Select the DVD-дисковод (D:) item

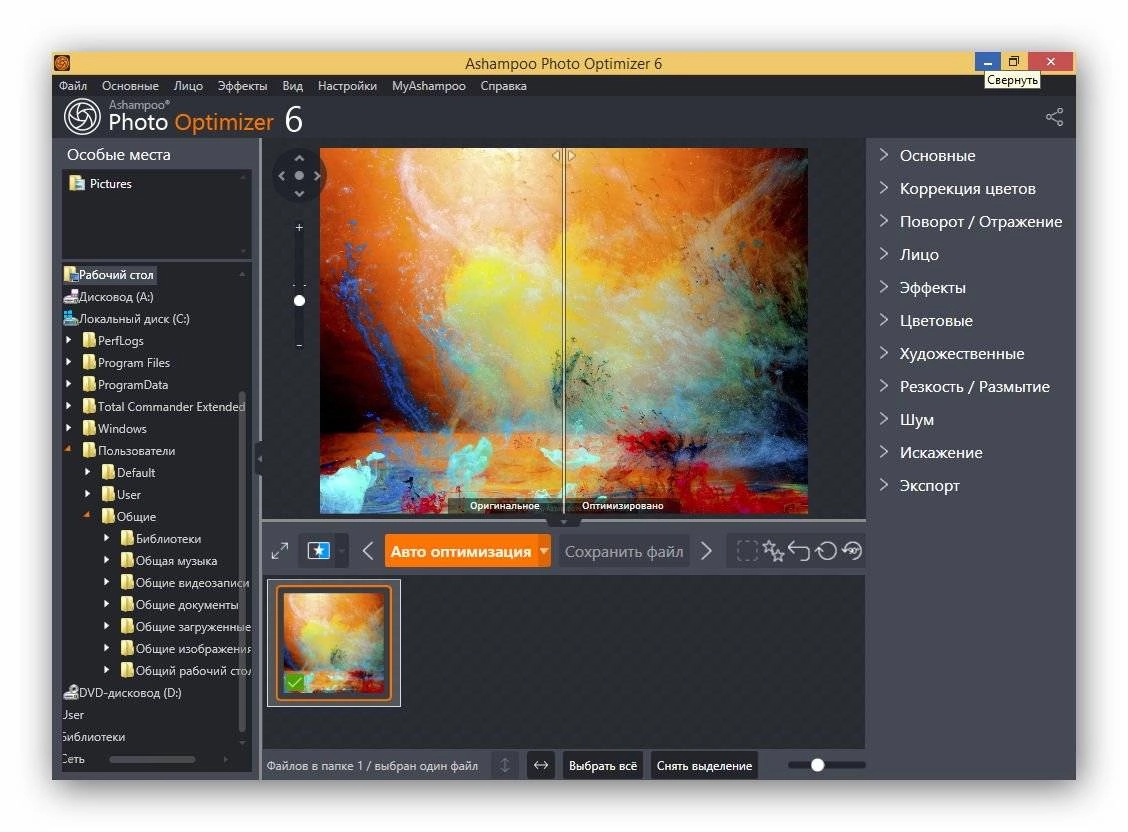coord(122,692)
